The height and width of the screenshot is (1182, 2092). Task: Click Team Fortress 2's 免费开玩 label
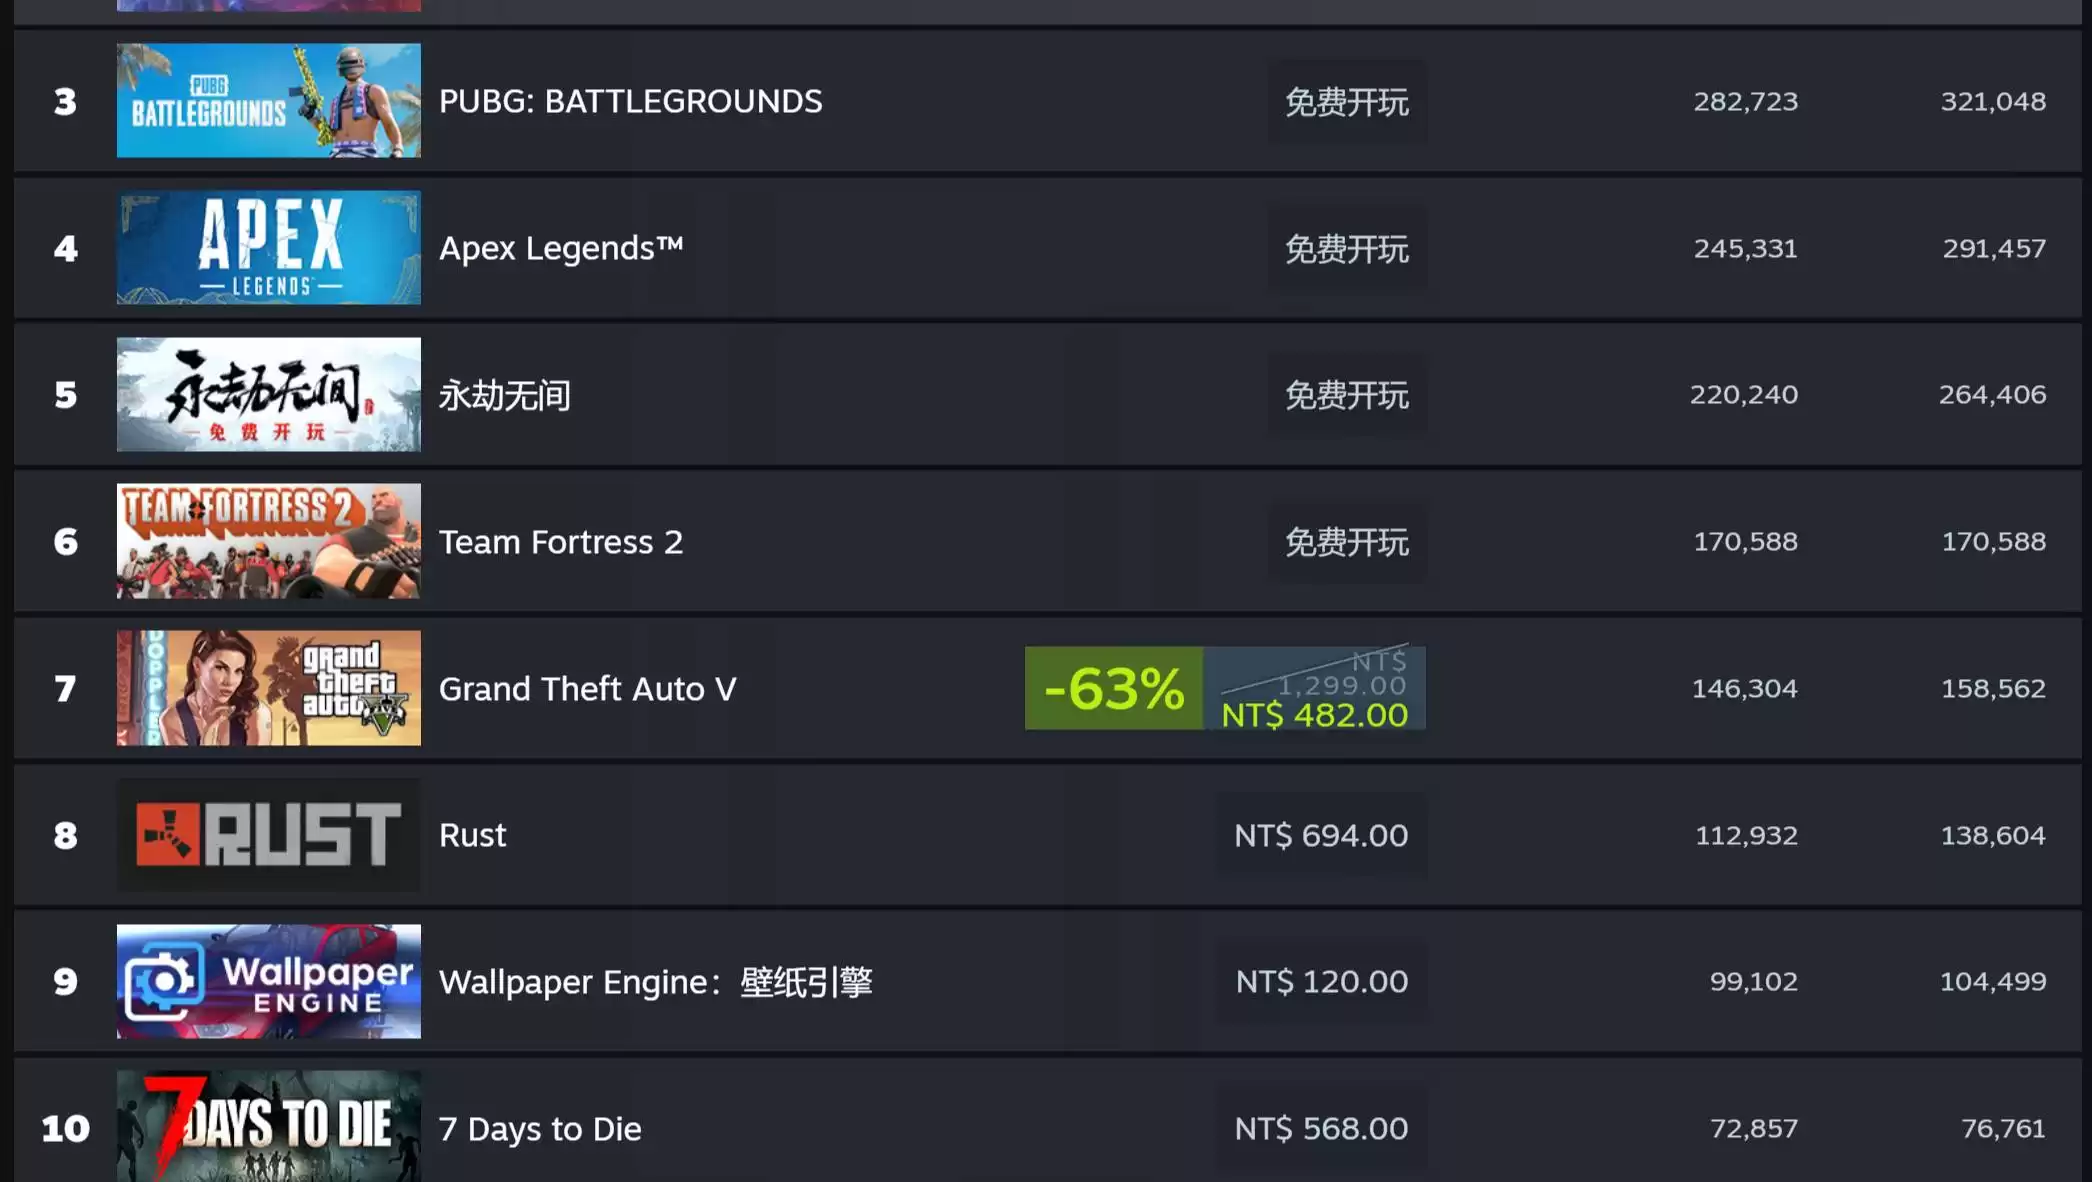(x=1347, y=542)
